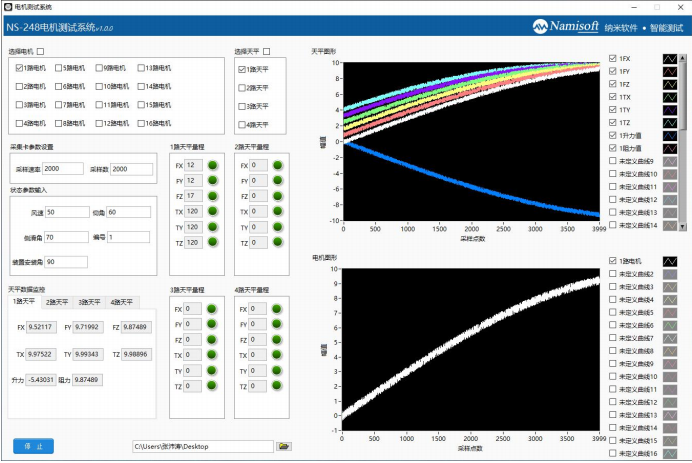Hide the 1升力值 curve in balance legend
Viewport: 692px width, 463px height.
[613, 135]
